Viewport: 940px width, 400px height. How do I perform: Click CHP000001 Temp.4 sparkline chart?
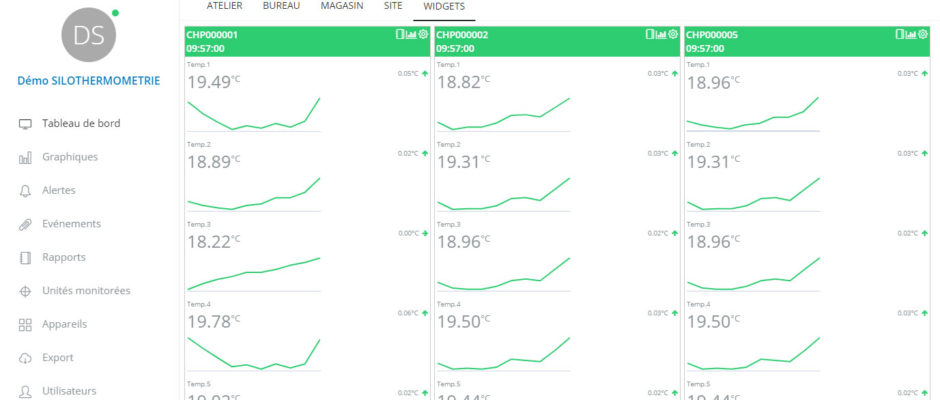click(254, 354)
